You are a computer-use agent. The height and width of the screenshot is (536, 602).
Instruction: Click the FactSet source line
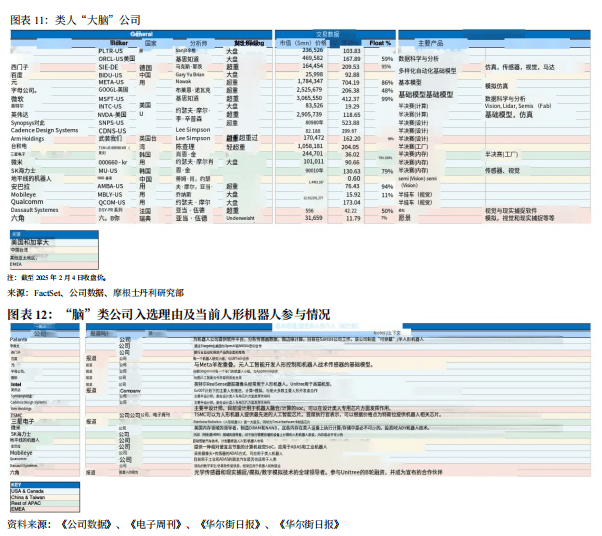click(96, 293)
